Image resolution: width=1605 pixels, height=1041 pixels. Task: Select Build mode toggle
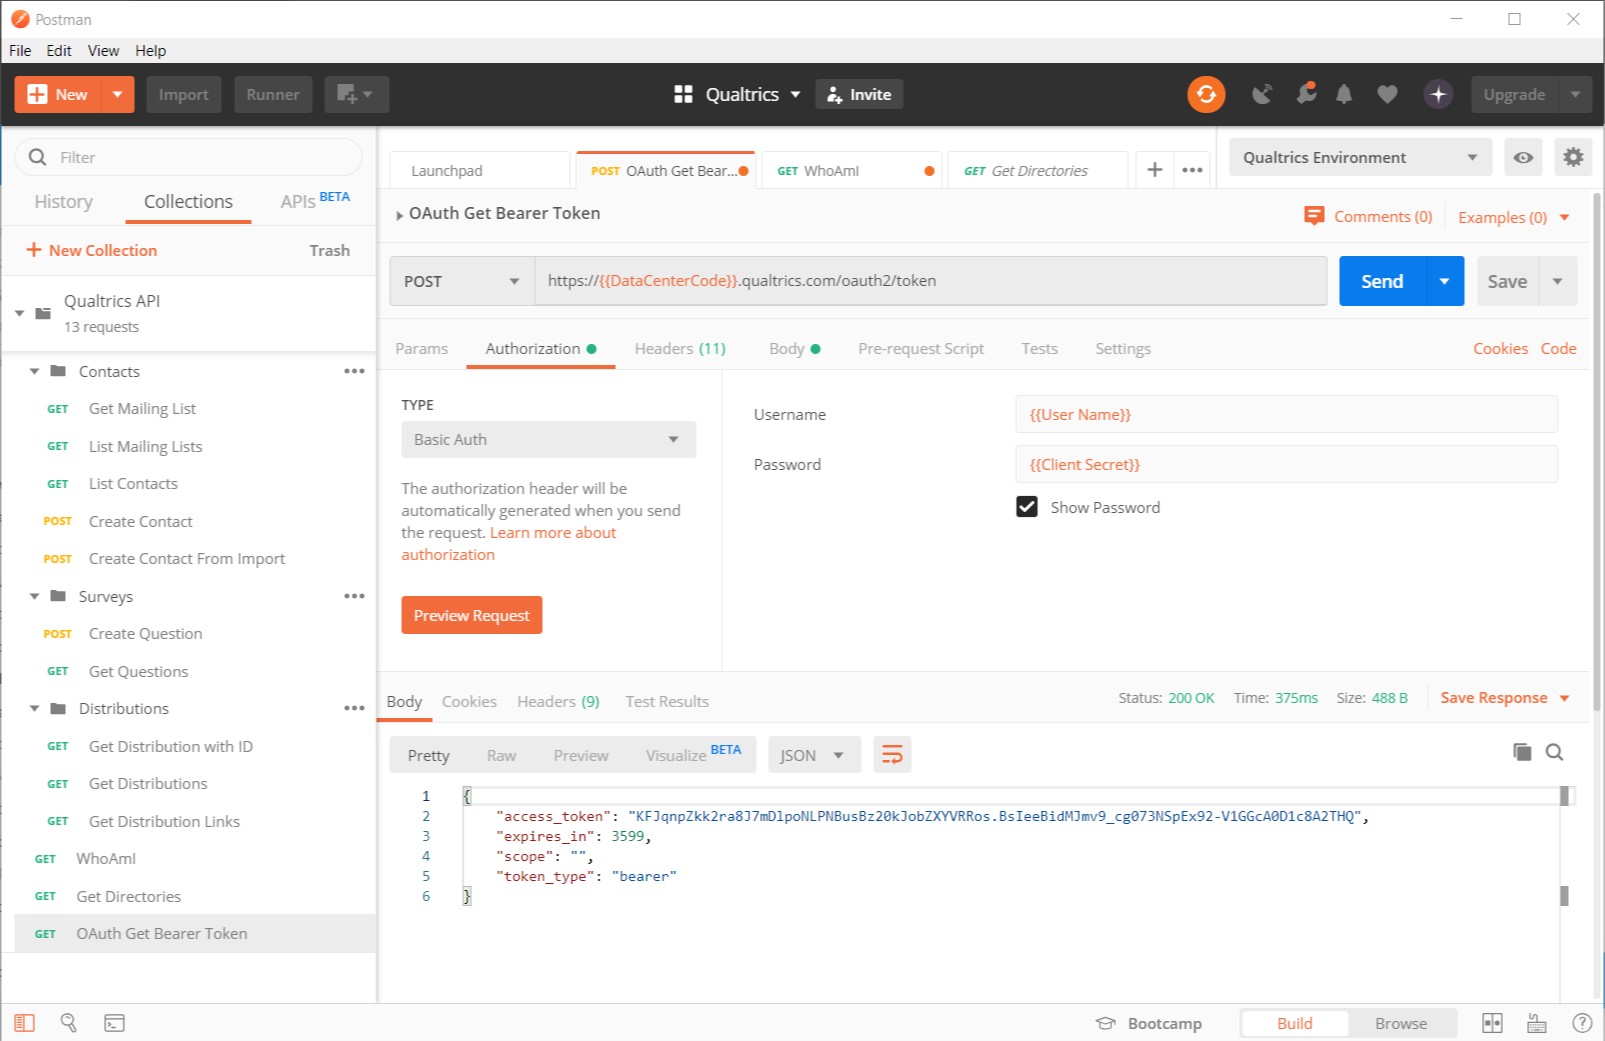(x=1294, y=1023)
